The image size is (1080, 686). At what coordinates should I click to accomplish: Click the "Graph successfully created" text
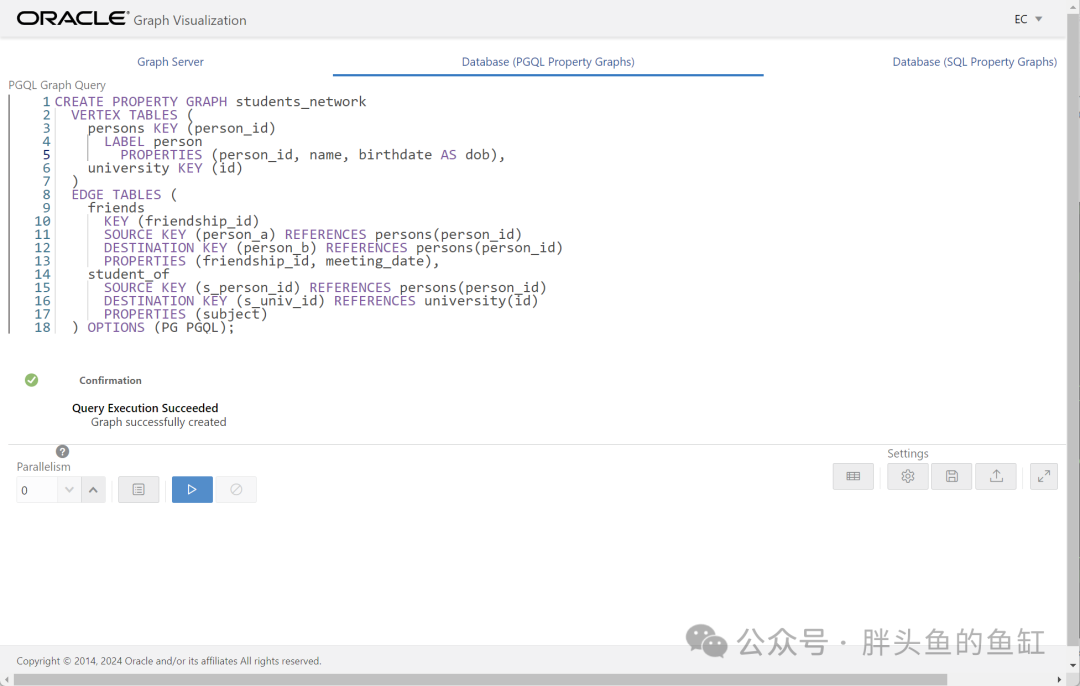click(x=158, y=422)
